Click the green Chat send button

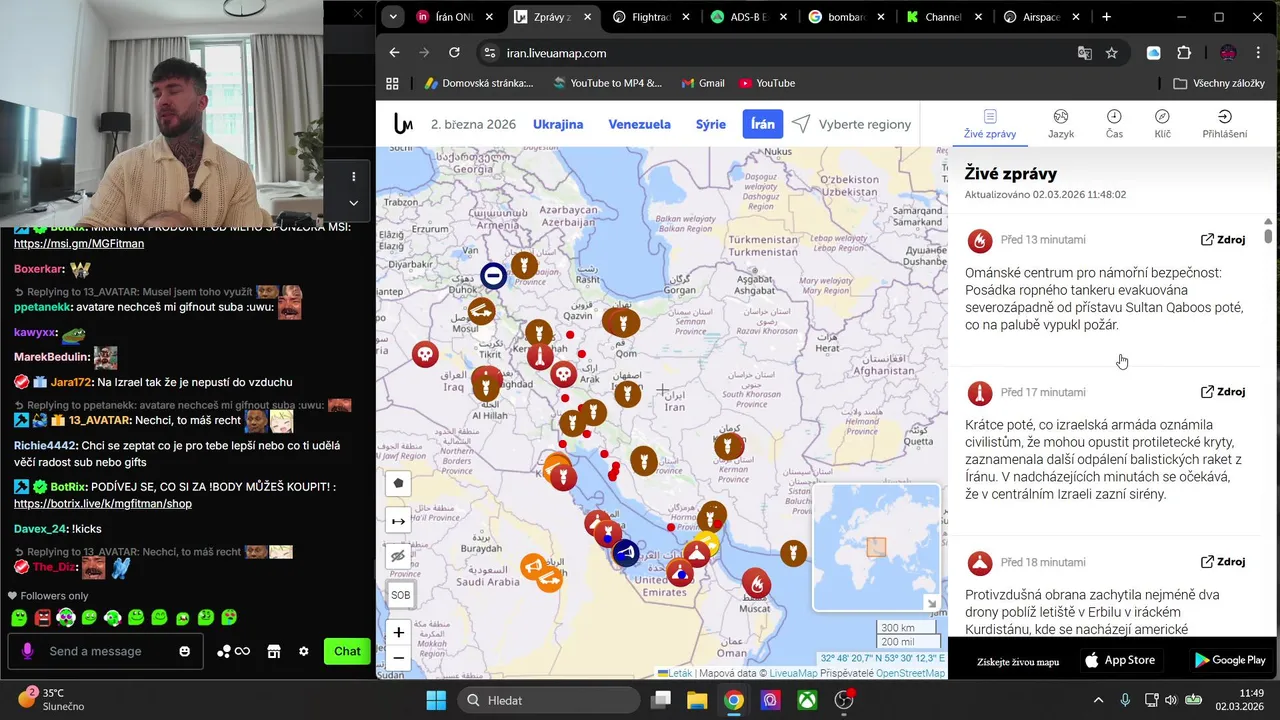pos(347,651)
